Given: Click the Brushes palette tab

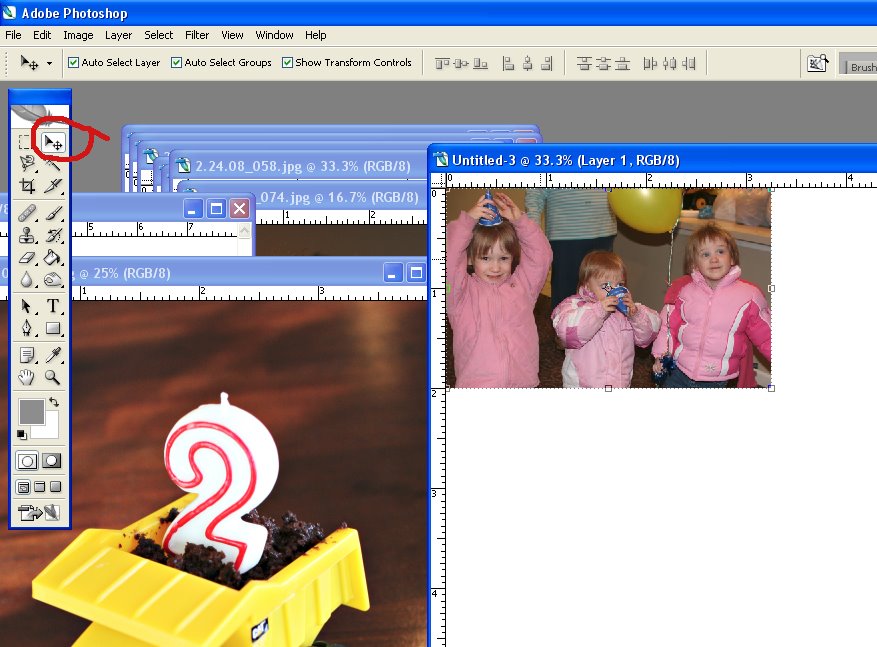Looking at the screenshot, I should pos(860,67).
